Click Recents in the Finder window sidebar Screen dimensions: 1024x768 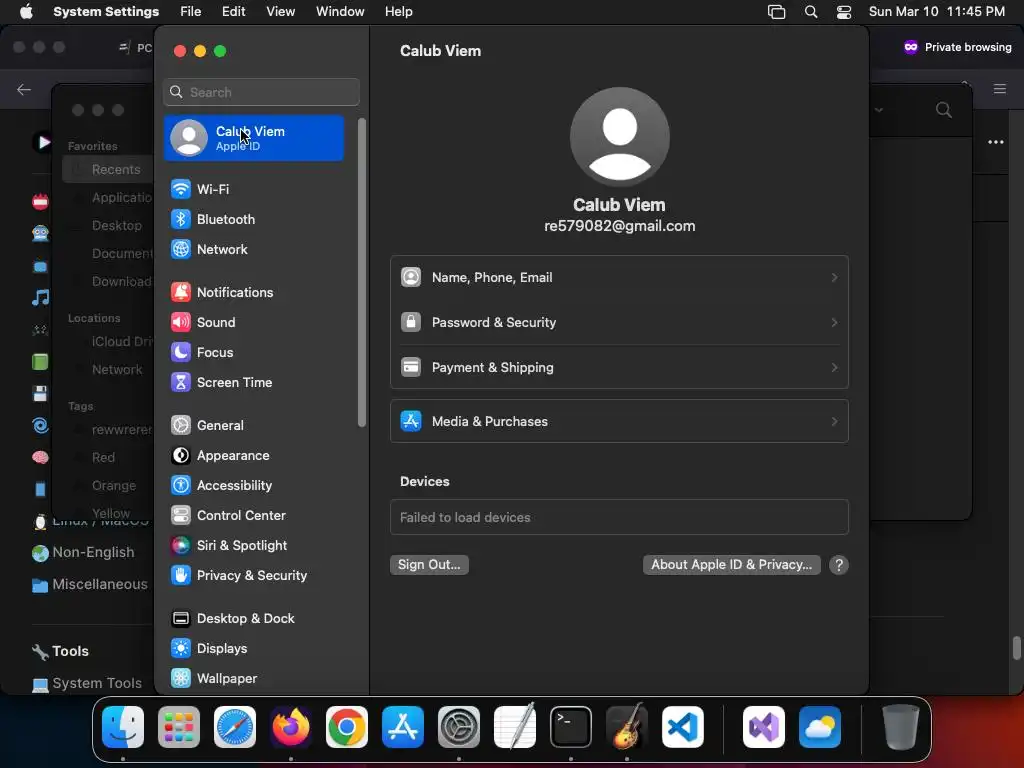coord(108,170)
